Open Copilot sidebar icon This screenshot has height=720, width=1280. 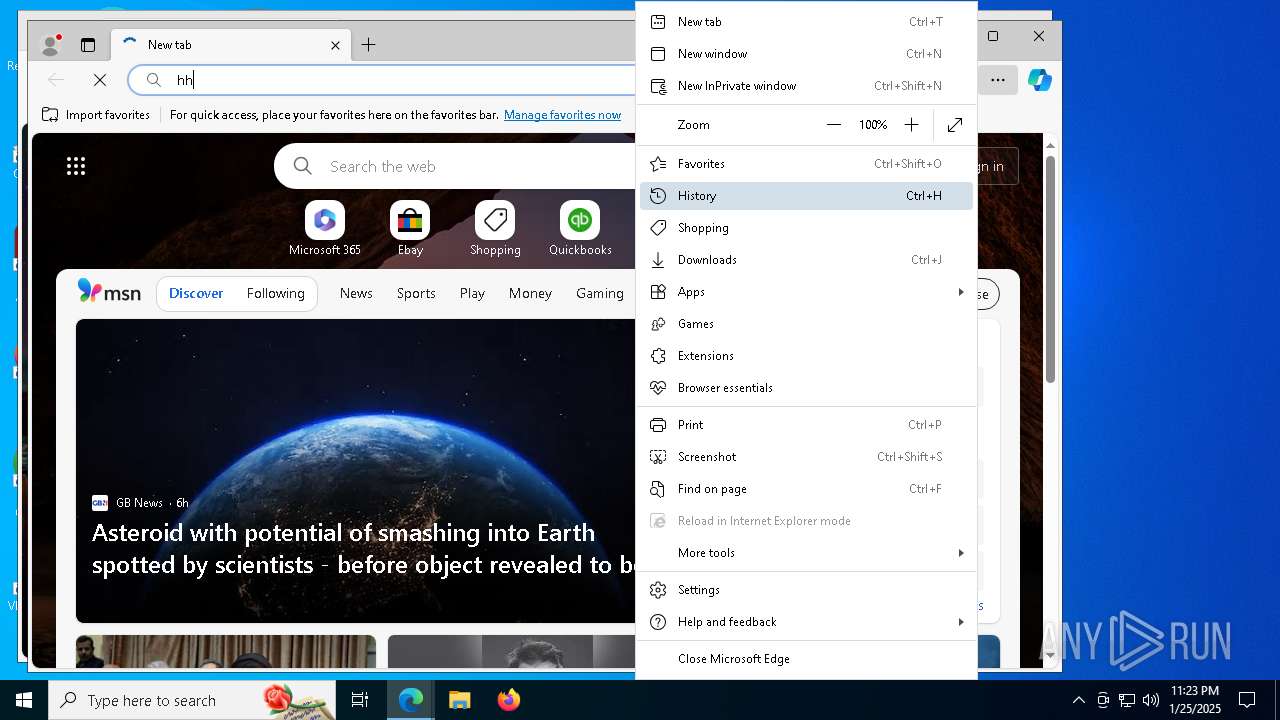1040,80
